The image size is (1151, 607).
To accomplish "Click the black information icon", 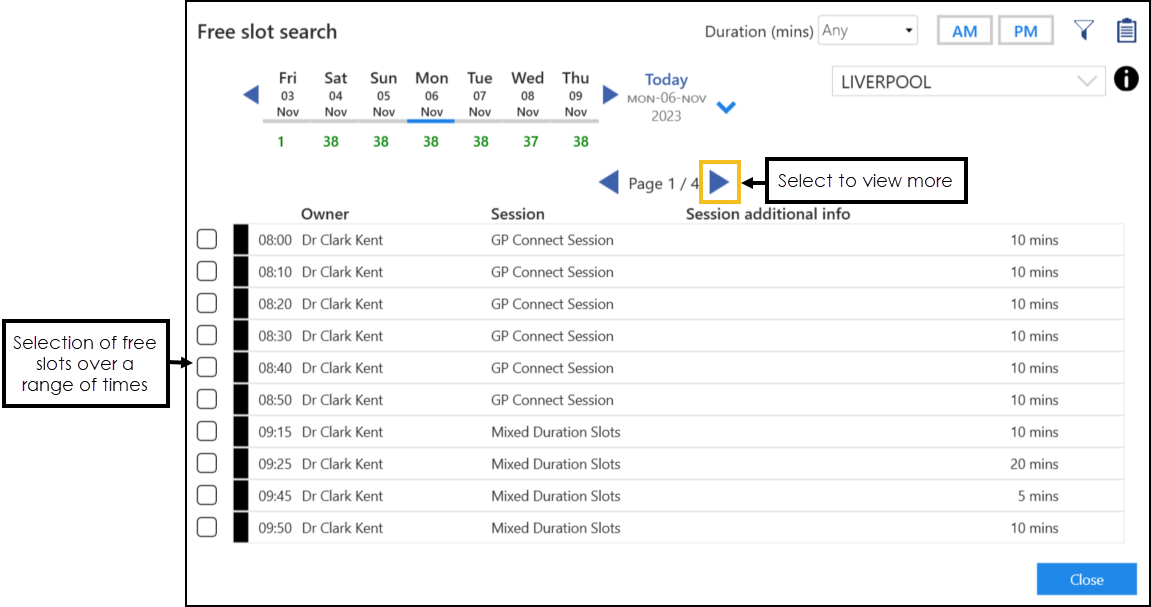I will click(1126, 80).
